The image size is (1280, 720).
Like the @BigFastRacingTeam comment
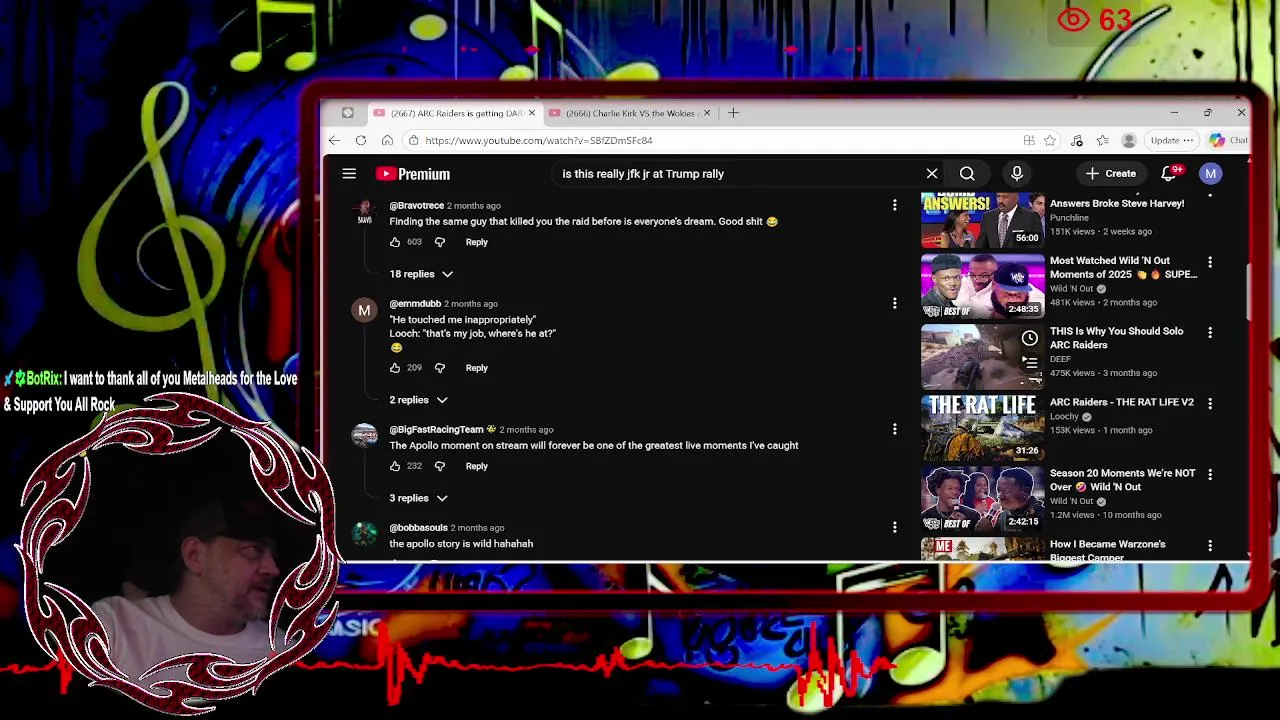point(395,466)
